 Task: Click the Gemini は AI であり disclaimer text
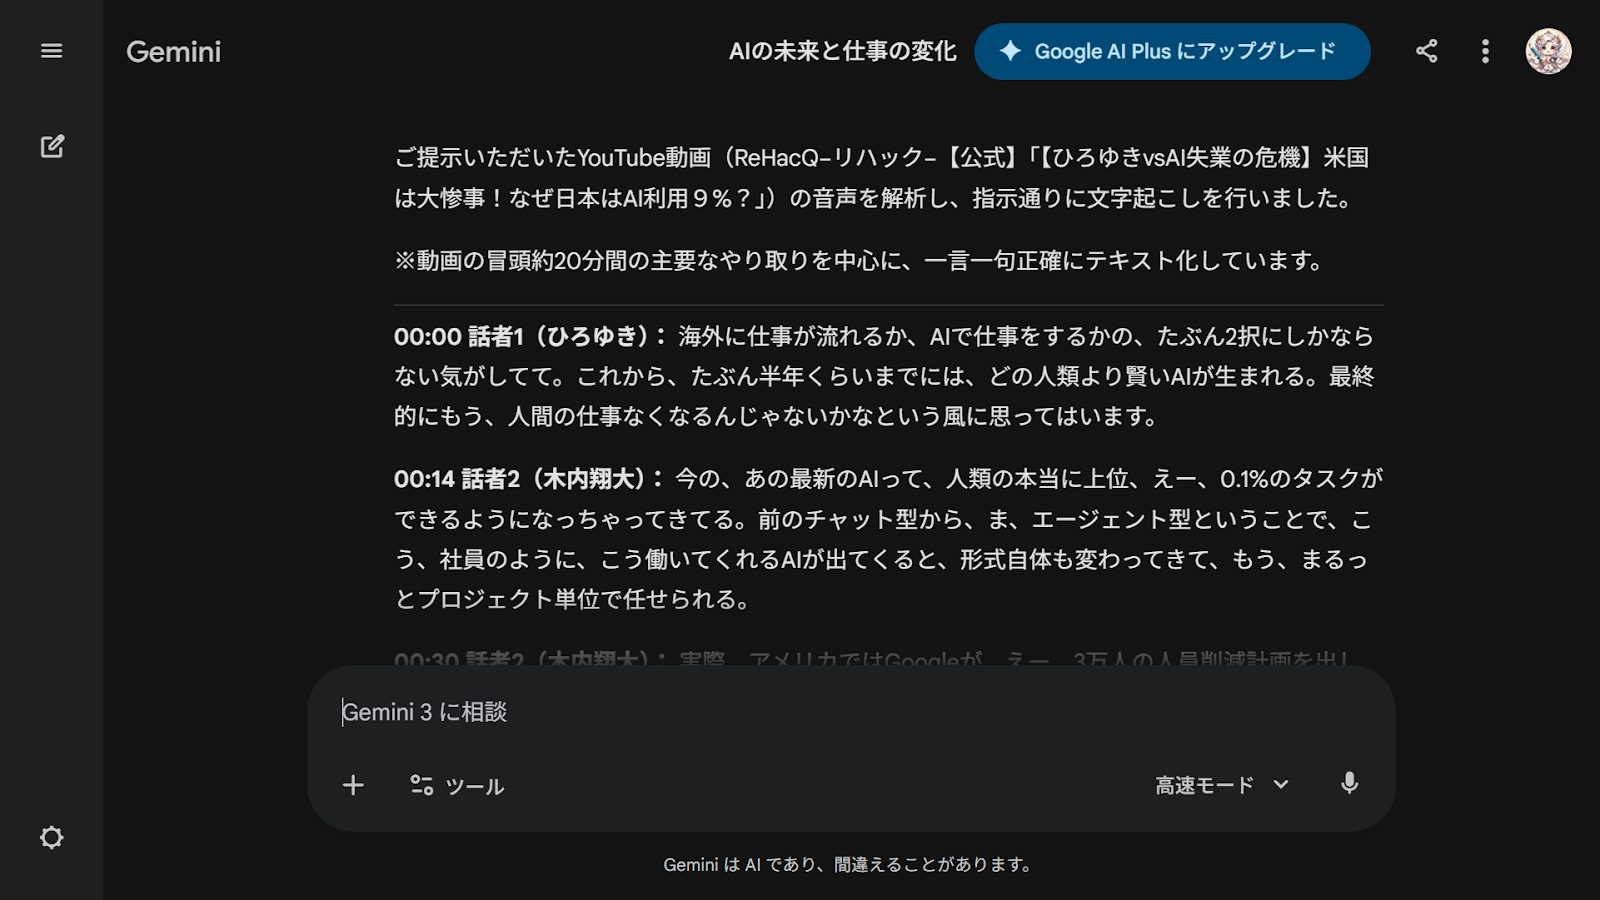tap(848, 864)
